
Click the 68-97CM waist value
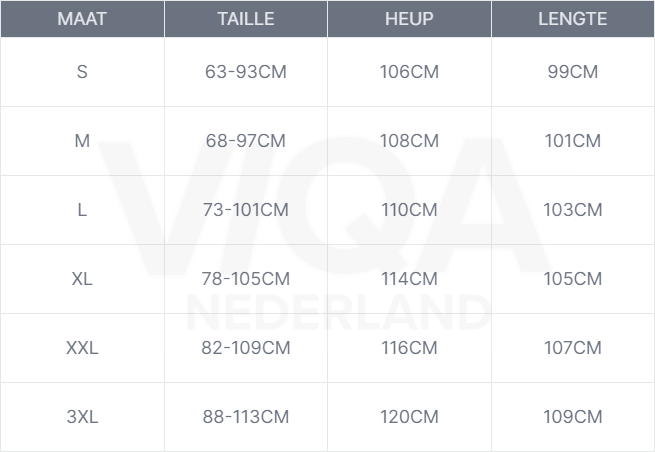[246, 141]
